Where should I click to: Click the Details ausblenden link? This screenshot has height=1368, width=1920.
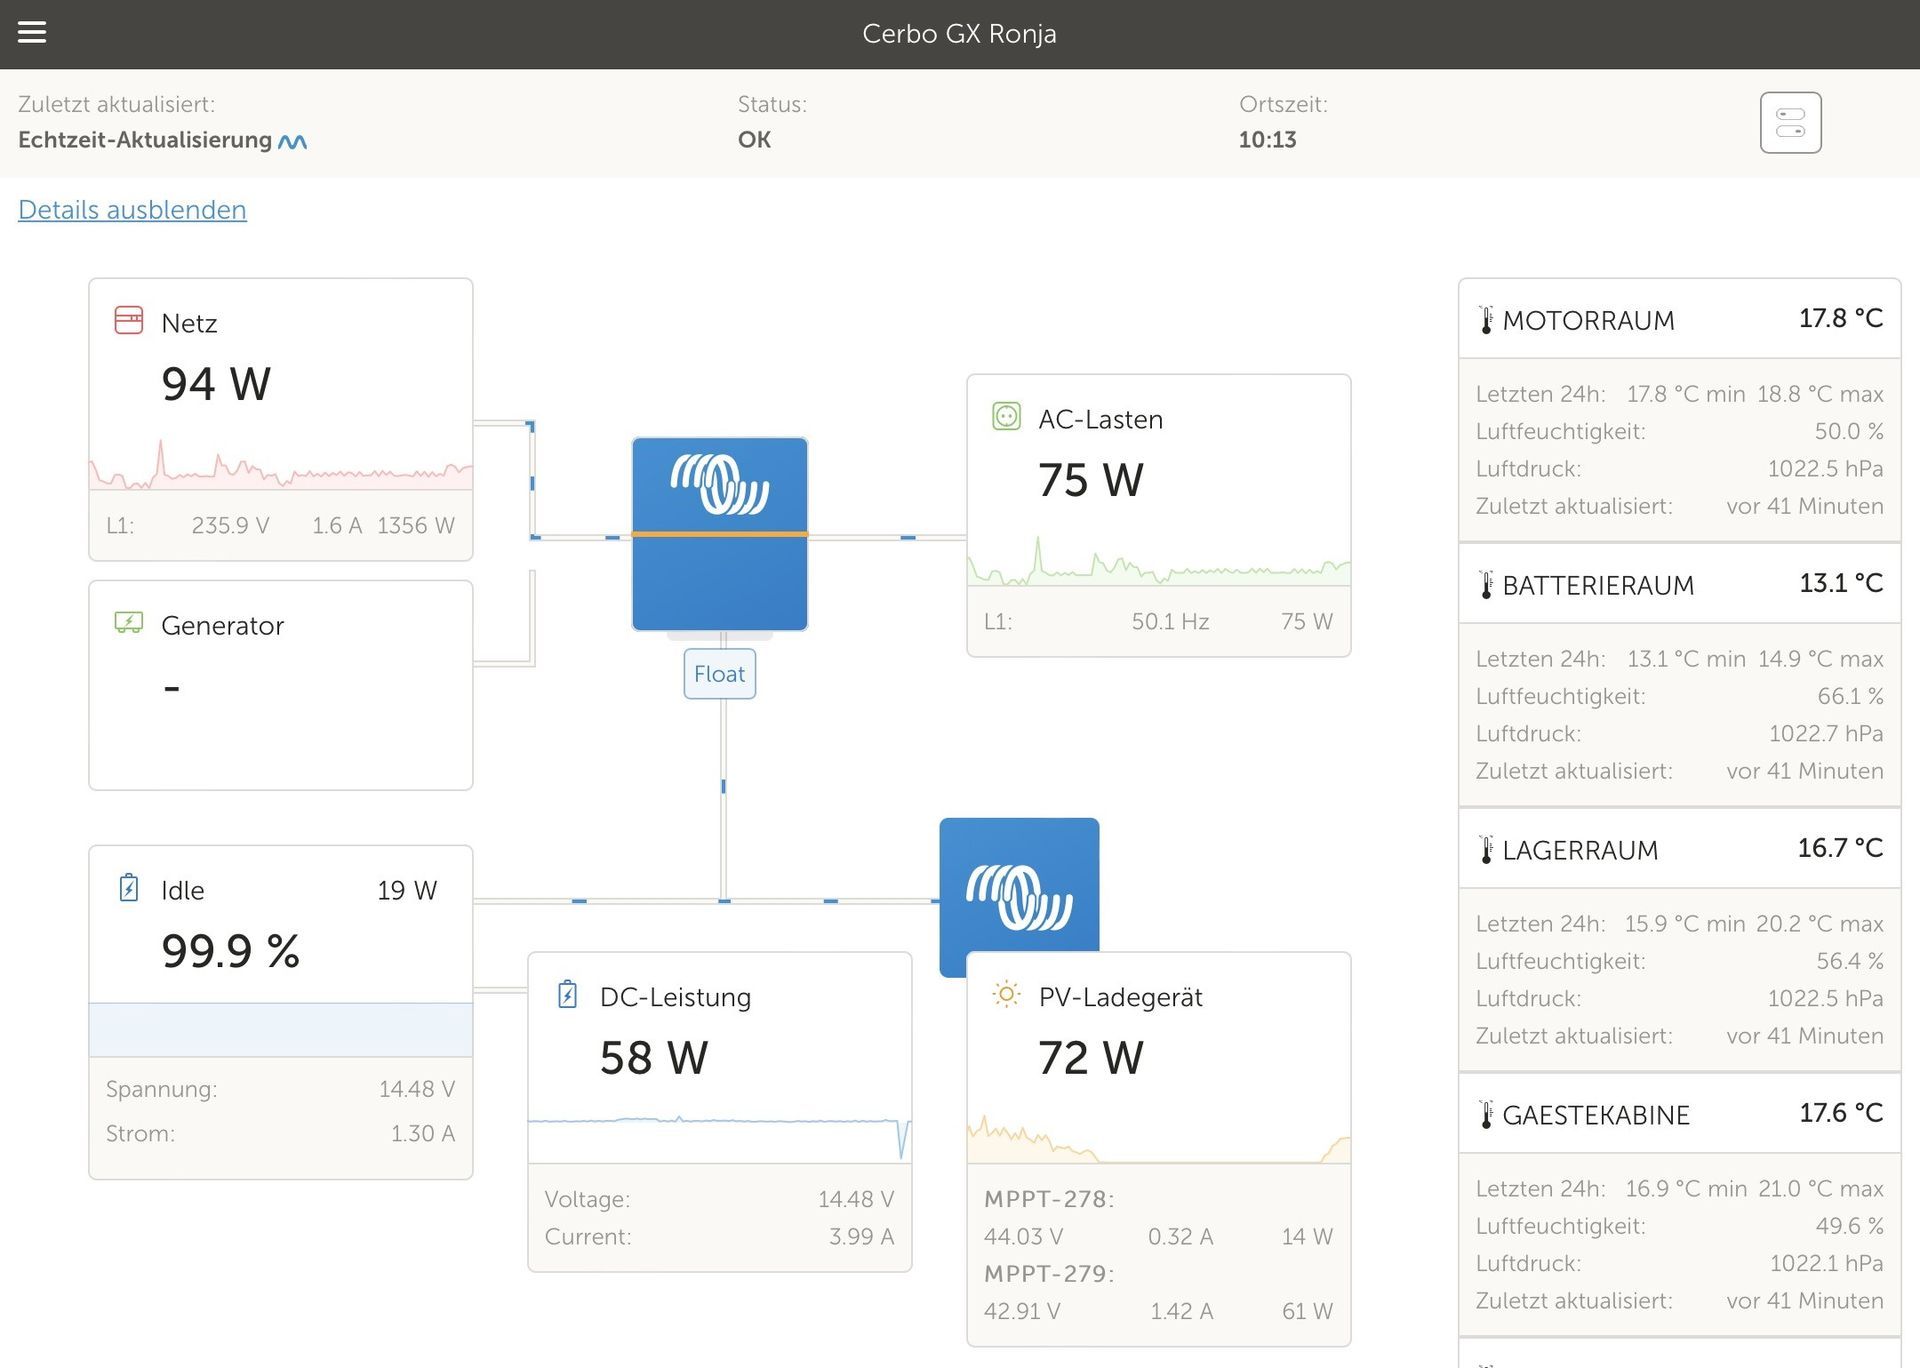[x=132, y=210]
